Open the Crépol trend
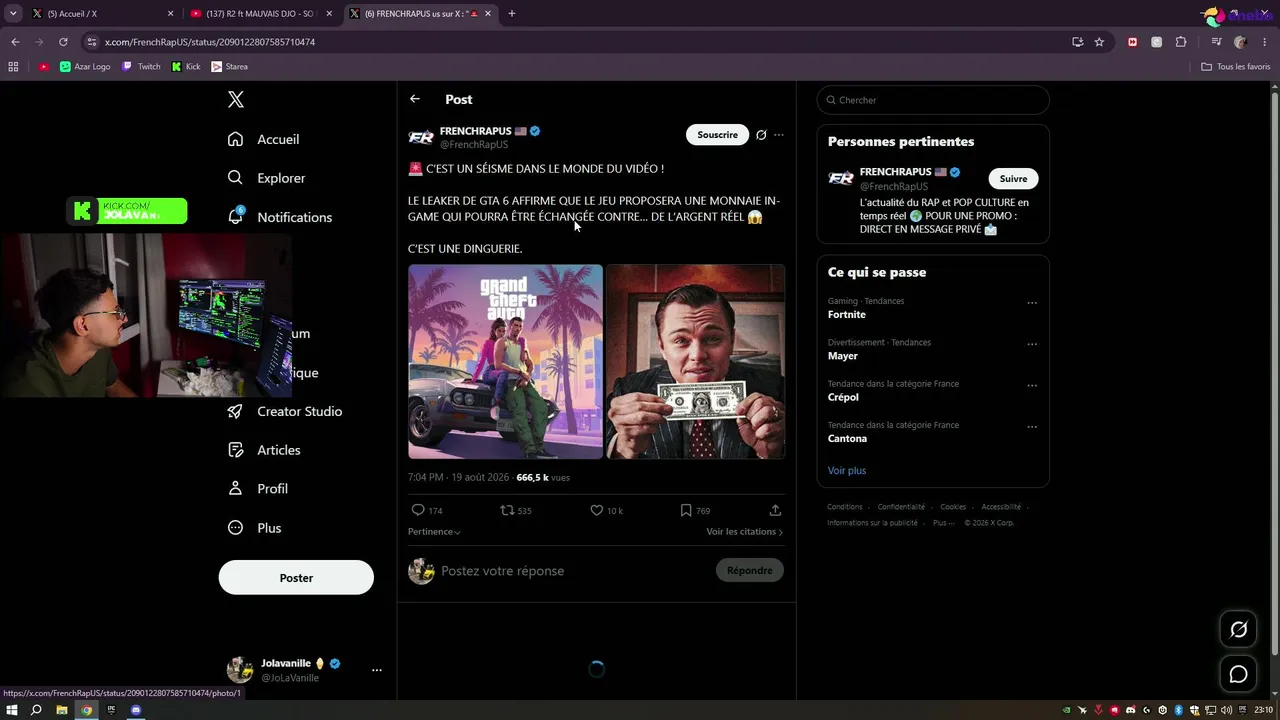 point(843,397)
